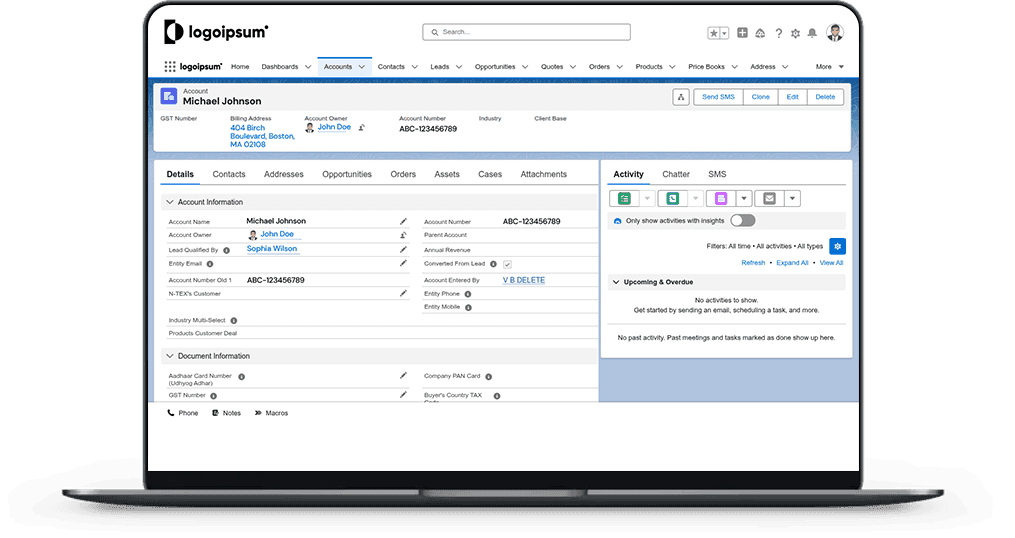Switch to the Contacts record tab
This screenshot has width=1015, height=538.
229,174
